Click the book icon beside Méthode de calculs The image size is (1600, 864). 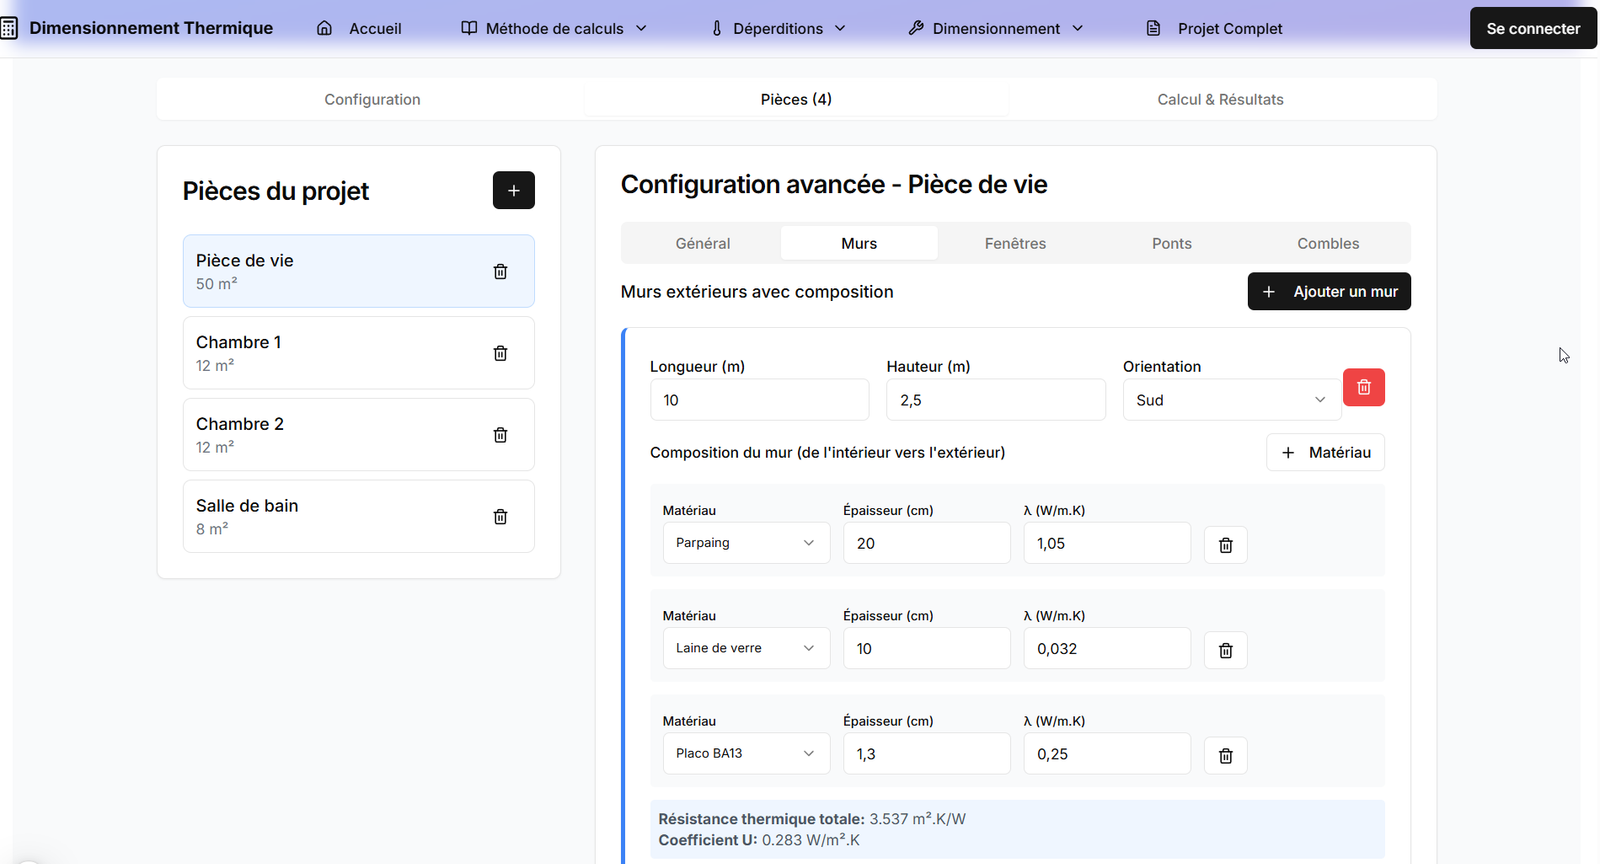pyautogui.click(x=469, y=28)
